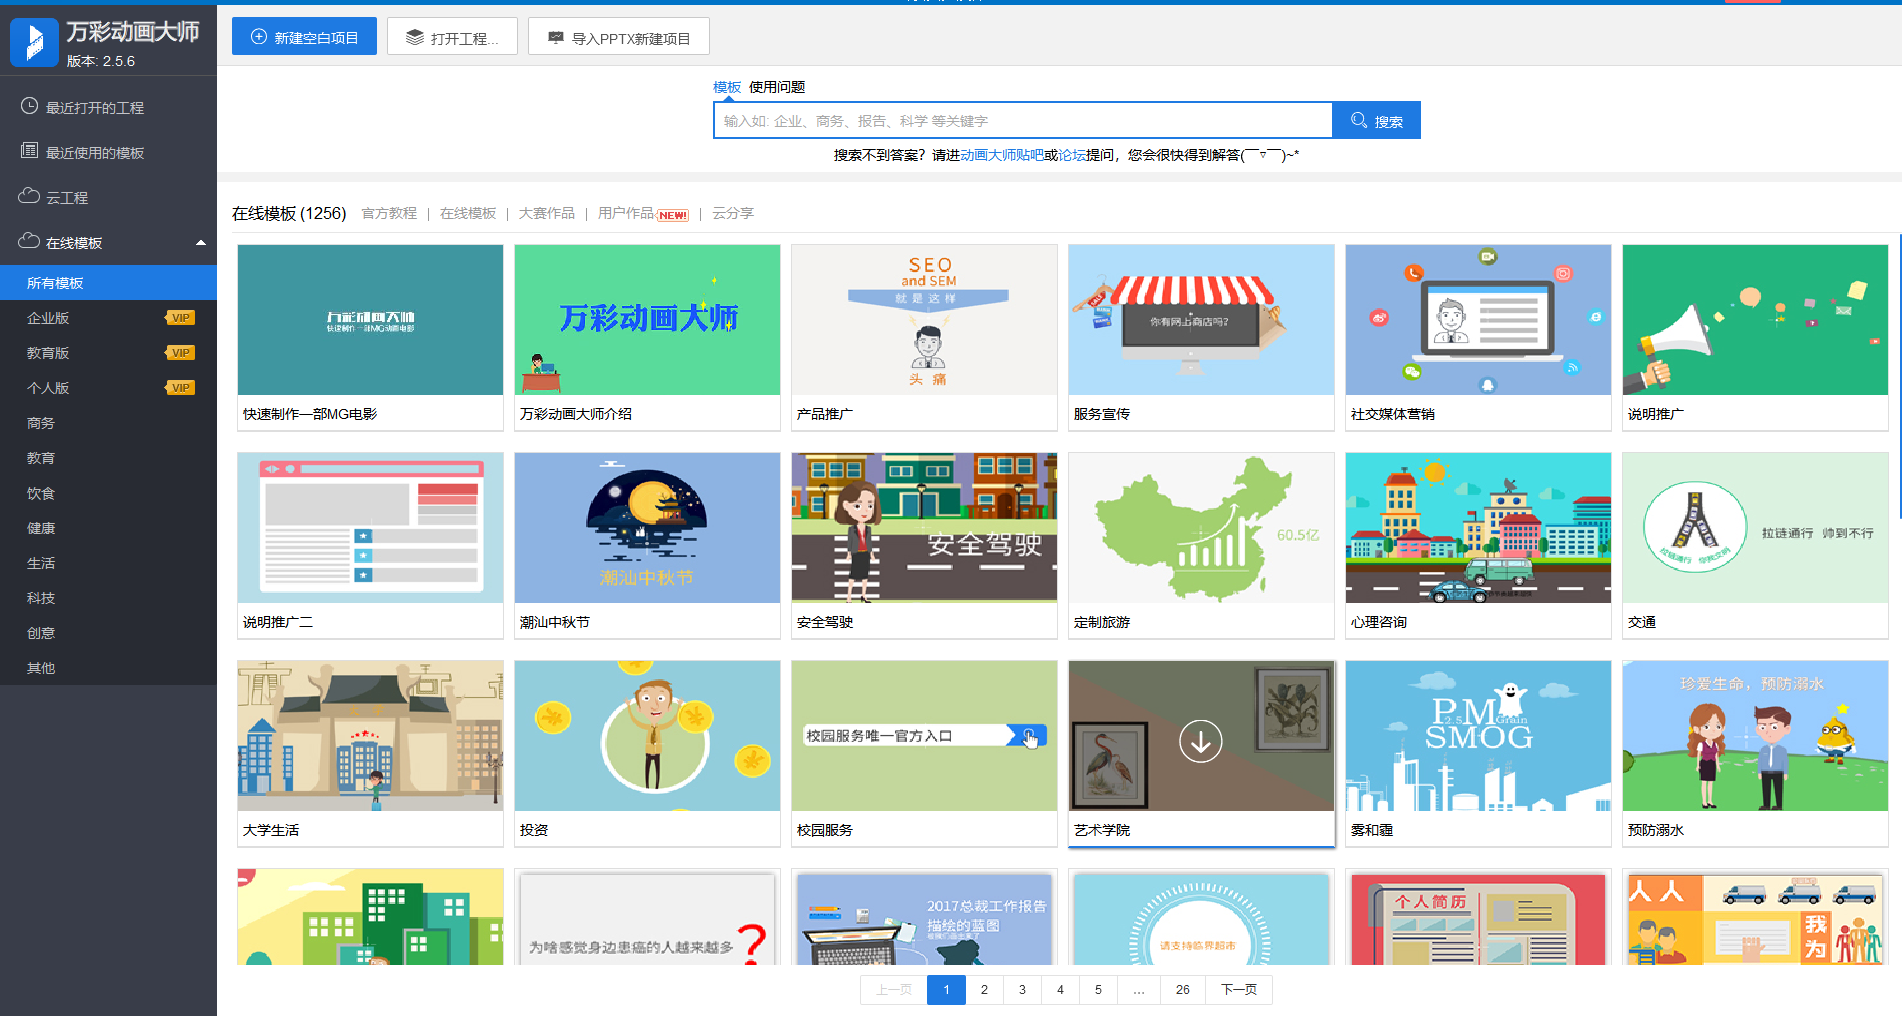The width and height of the screenshot is (1902, 1016).
Task: Open the 云分享 tab
Action: (x=733, y=213)
